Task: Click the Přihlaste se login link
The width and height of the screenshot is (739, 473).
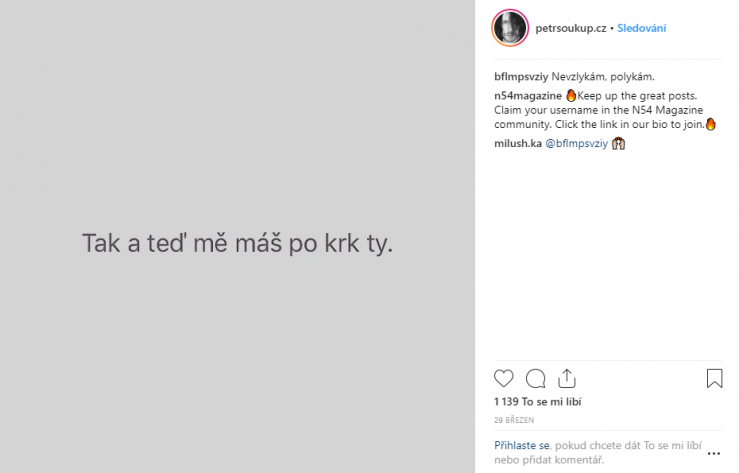Action: tap(522, 445)
